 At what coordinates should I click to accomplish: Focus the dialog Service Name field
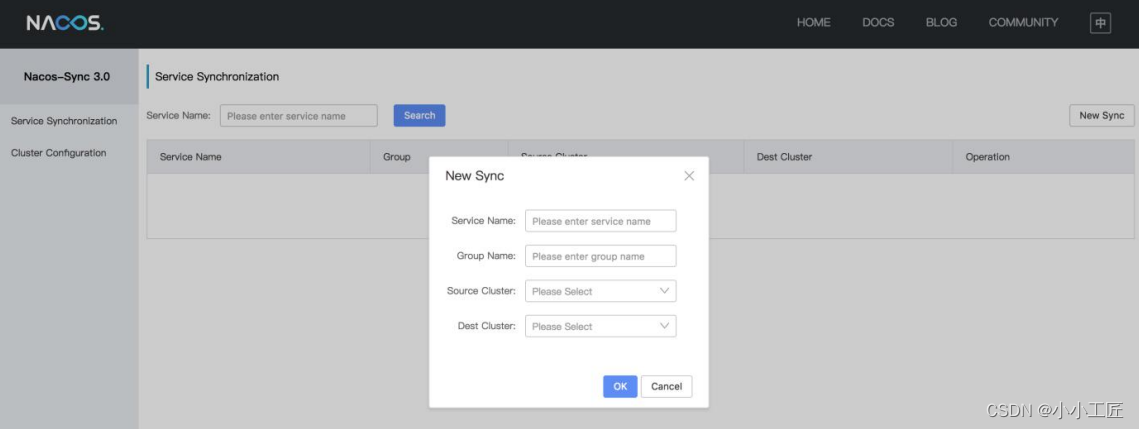[600, 221]
